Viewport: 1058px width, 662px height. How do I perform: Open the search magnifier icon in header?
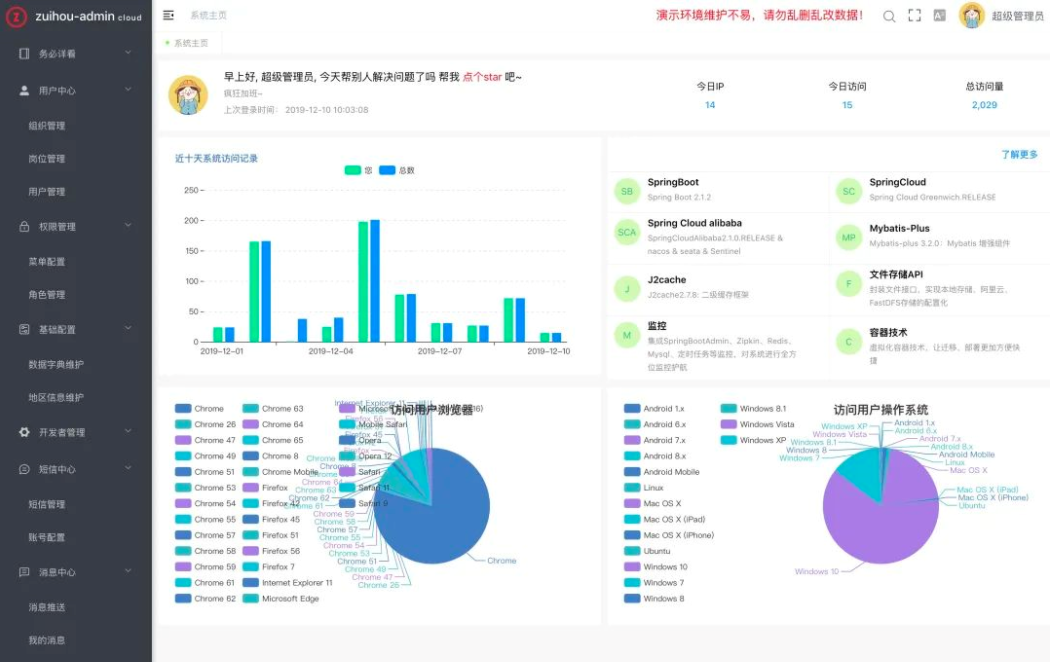tap(889, 16)
